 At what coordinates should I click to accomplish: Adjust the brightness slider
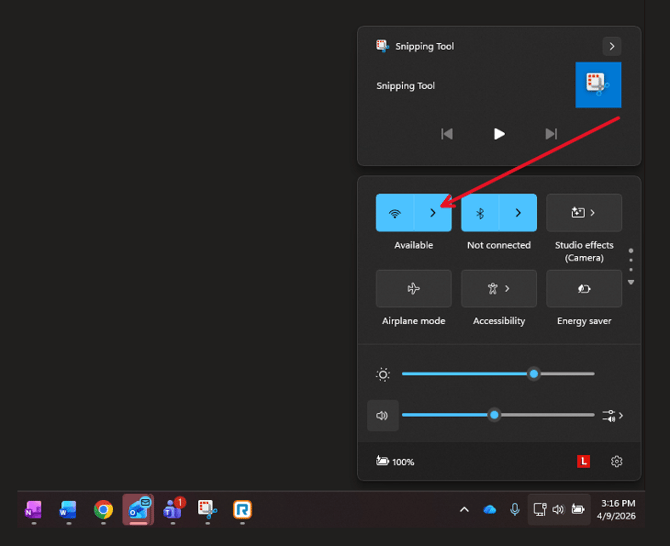[x=498, y=374]
